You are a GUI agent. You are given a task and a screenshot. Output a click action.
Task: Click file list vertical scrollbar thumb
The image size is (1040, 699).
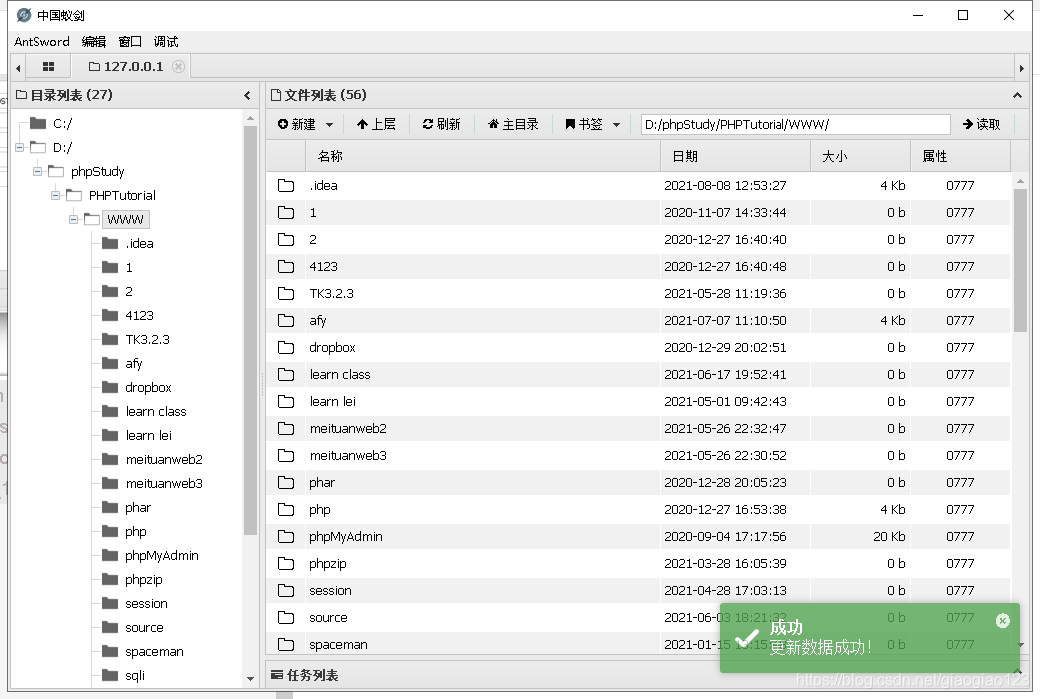point(1020,260)
